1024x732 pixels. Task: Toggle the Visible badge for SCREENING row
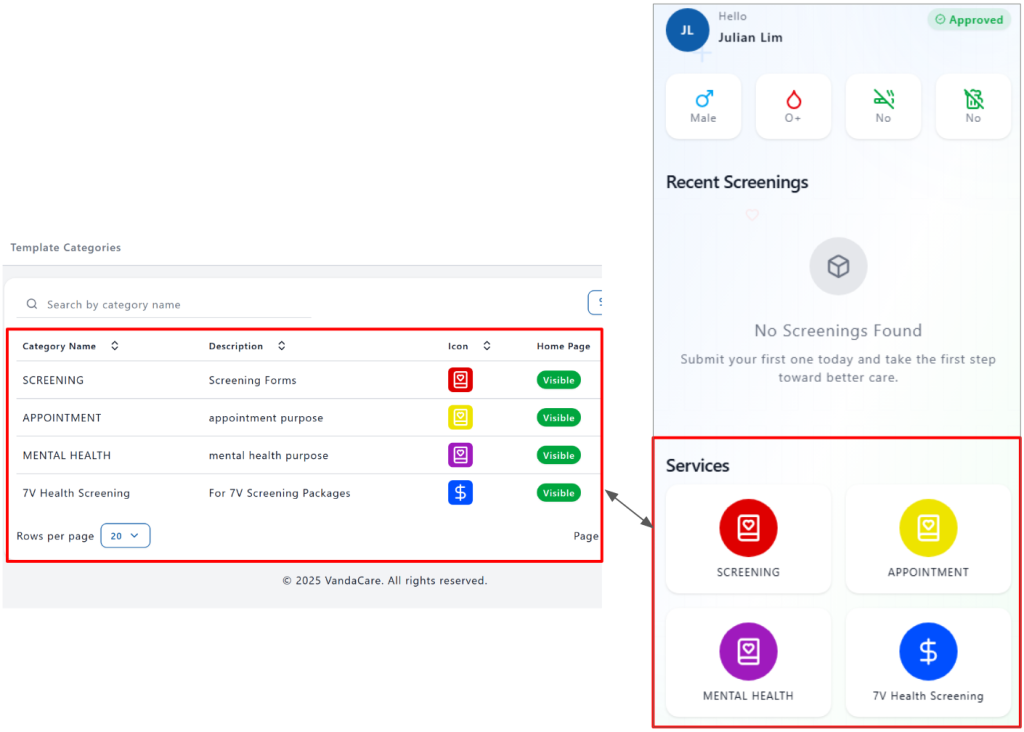click(558, 380)
